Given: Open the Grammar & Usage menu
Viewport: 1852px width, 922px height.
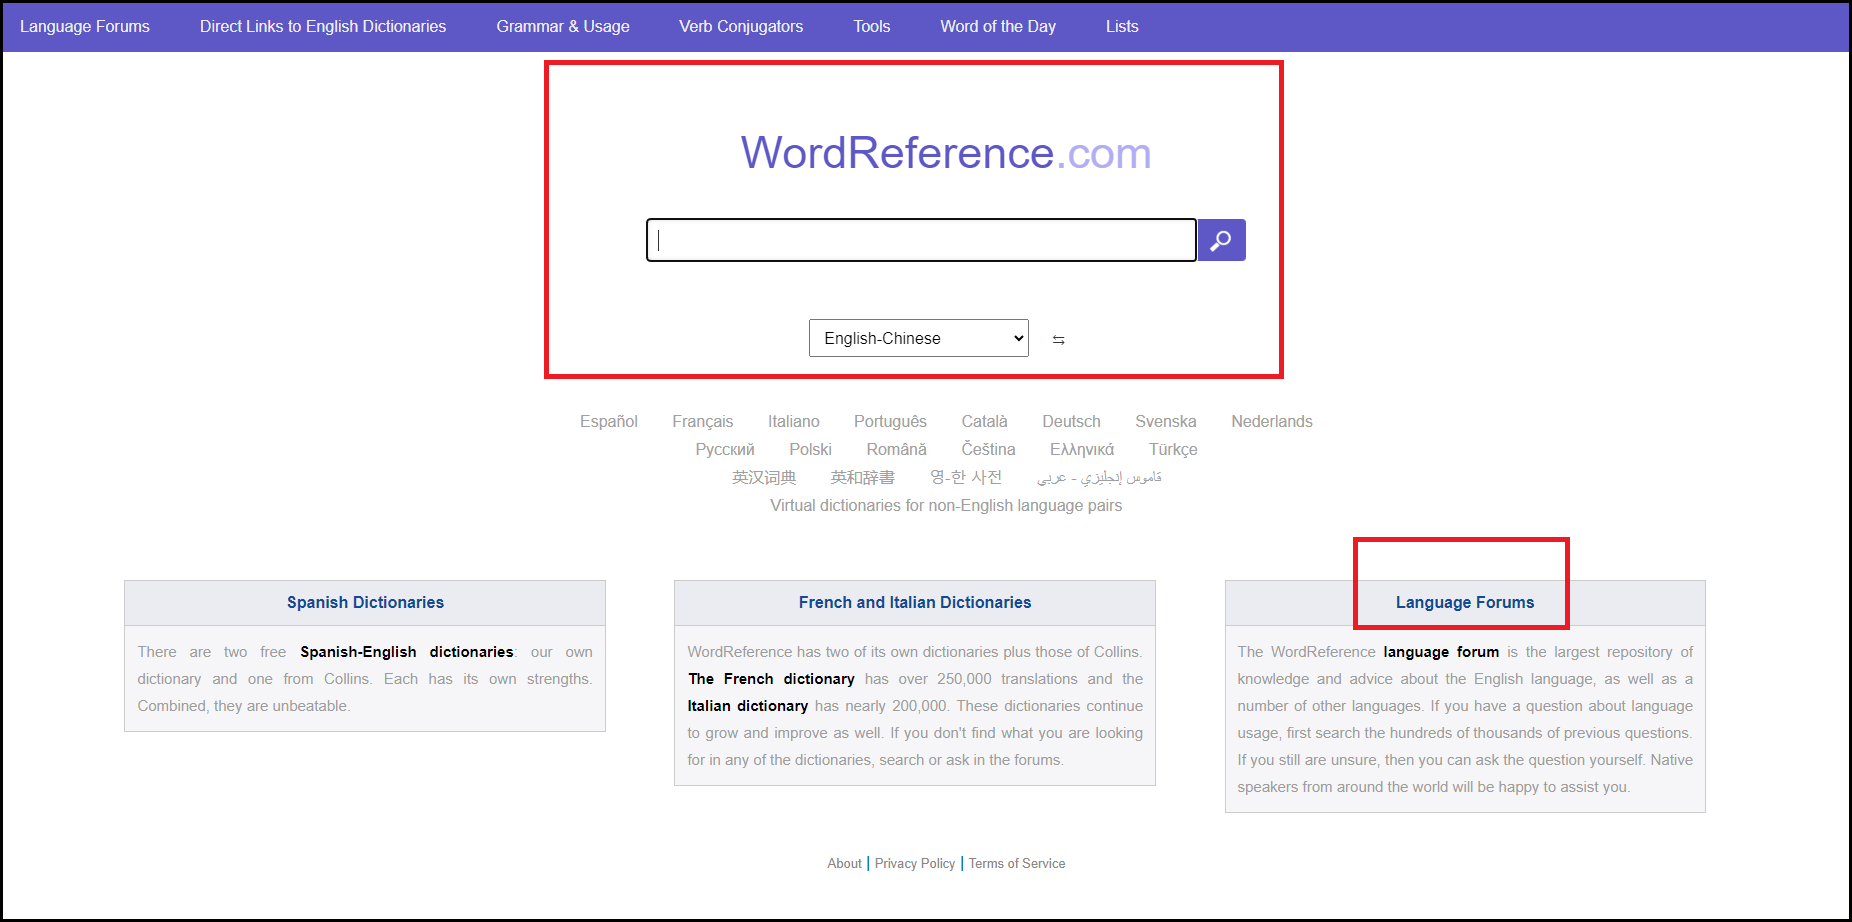Looking at the screenshot, I should 563,26.
